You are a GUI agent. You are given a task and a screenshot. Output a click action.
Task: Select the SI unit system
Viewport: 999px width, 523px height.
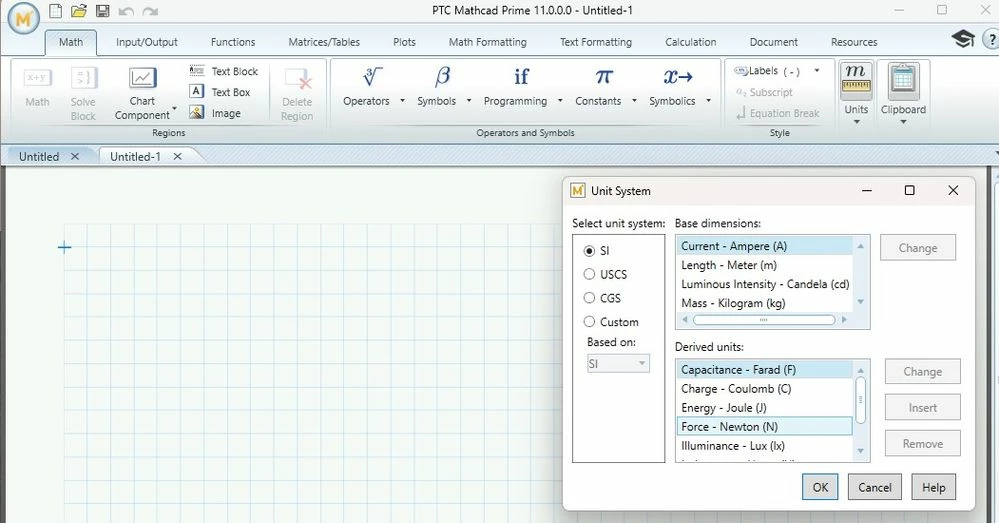pyautogui.click(x=589, y=251)
